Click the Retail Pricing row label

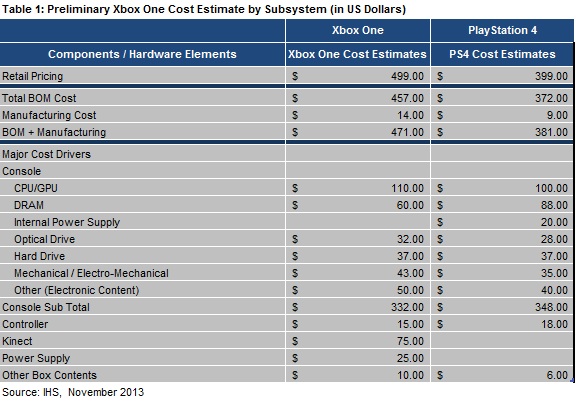tap(33, 76)
